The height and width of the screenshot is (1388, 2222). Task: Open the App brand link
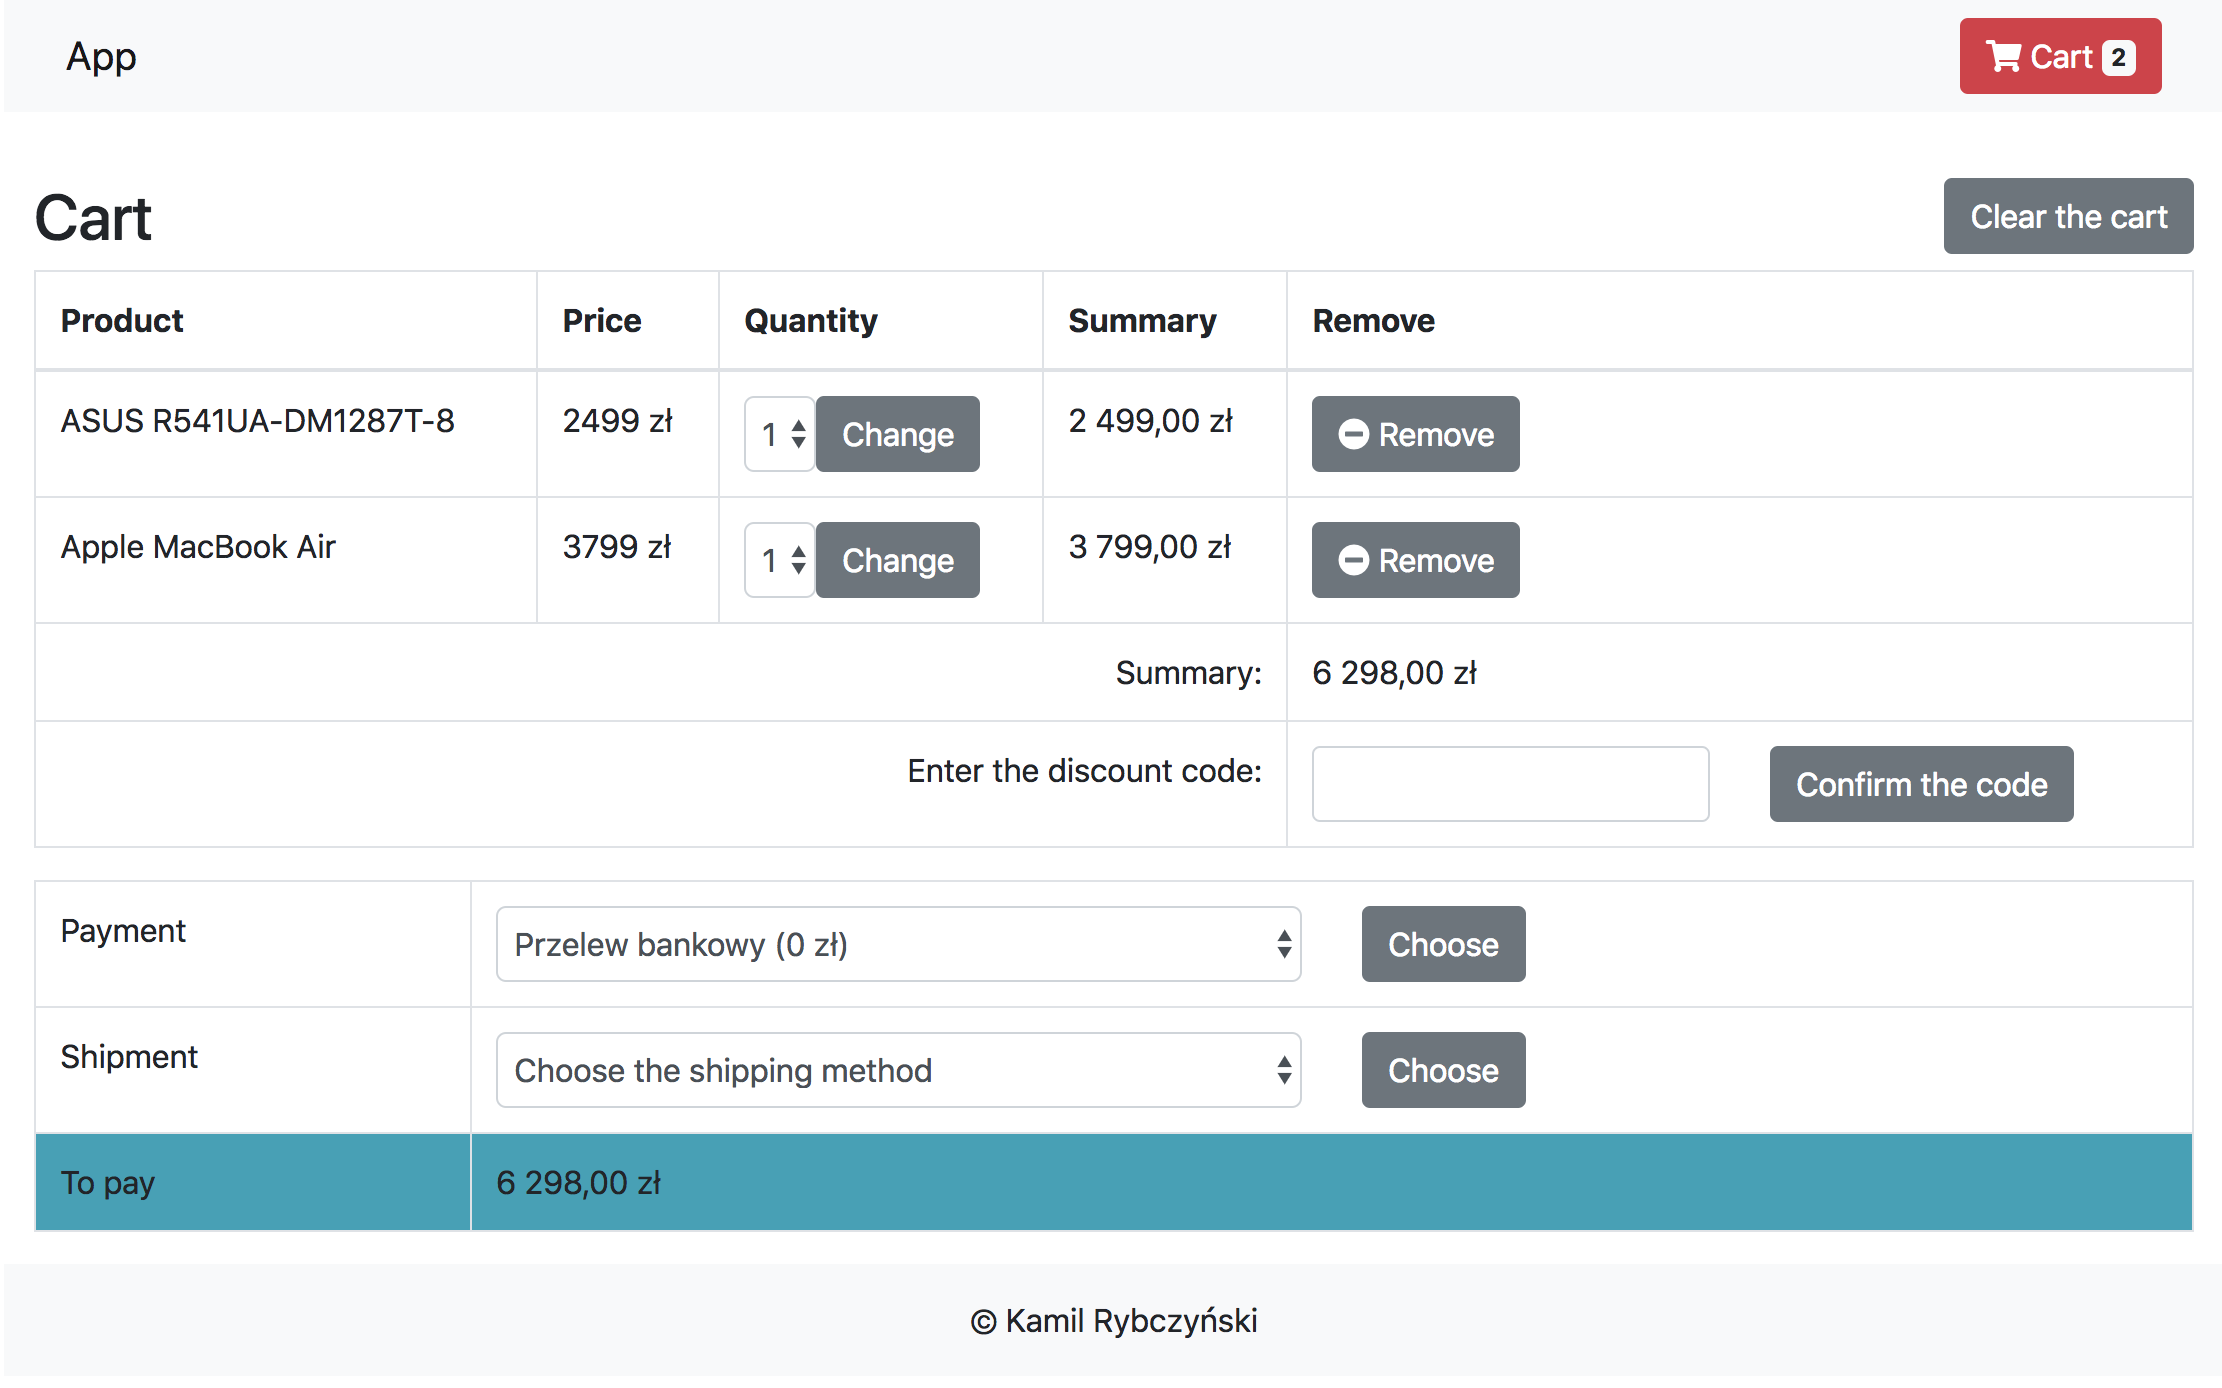[101, 57]
